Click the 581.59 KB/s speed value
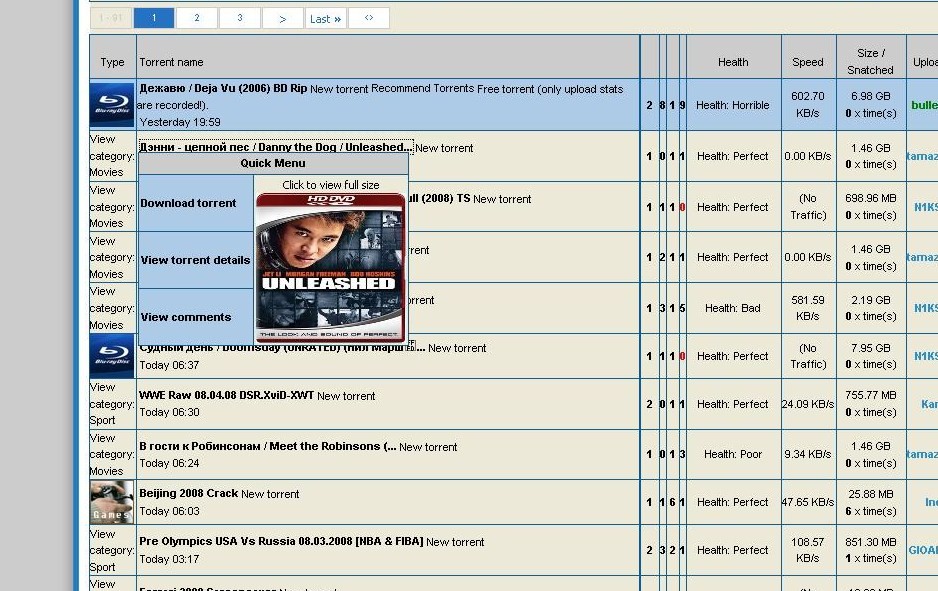 click(x=808, y=308)
